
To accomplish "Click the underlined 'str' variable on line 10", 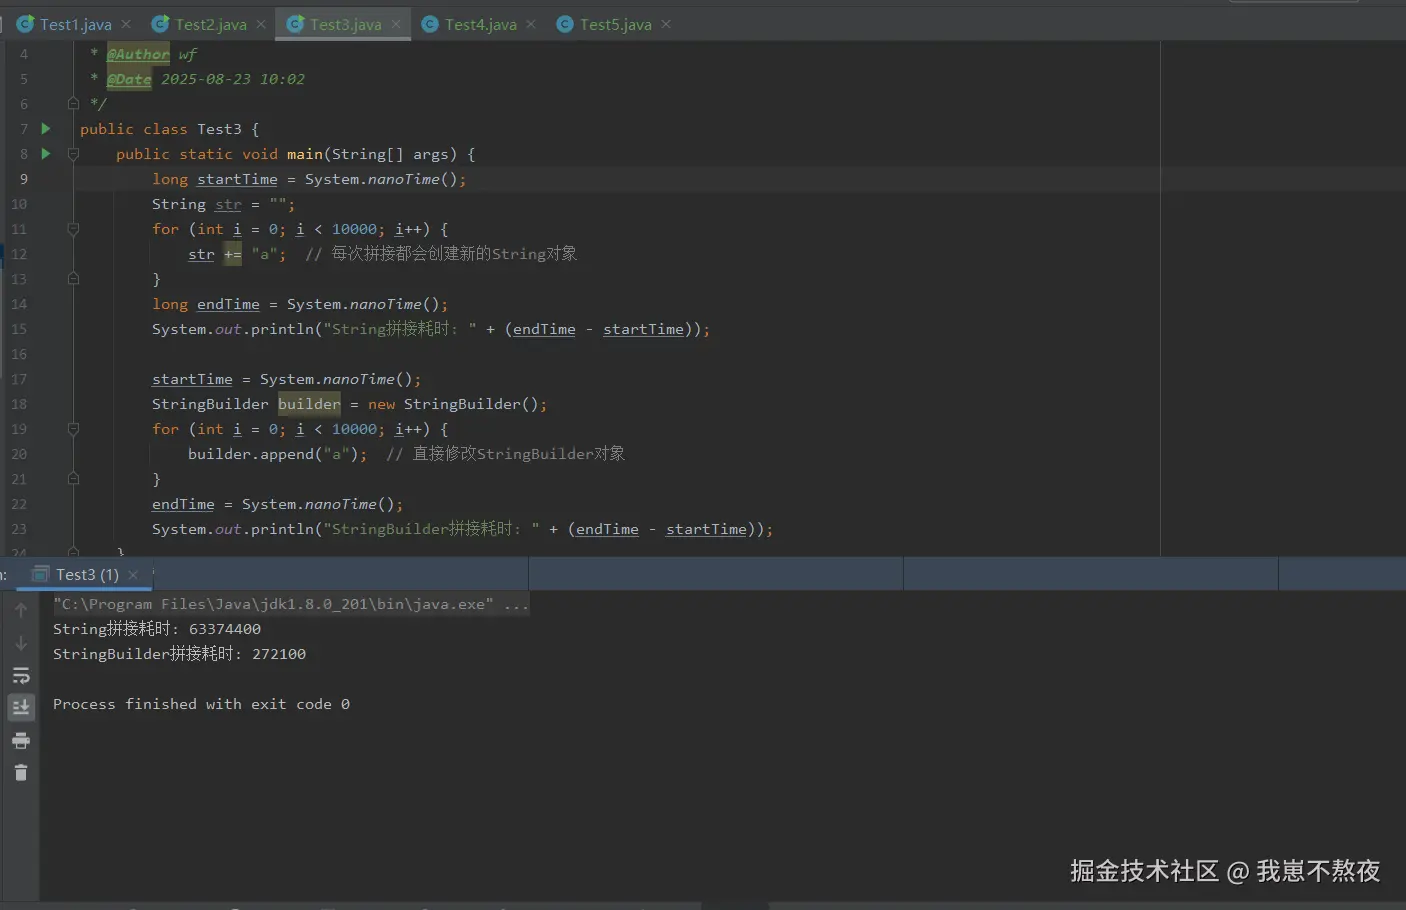I will (228, 204).
